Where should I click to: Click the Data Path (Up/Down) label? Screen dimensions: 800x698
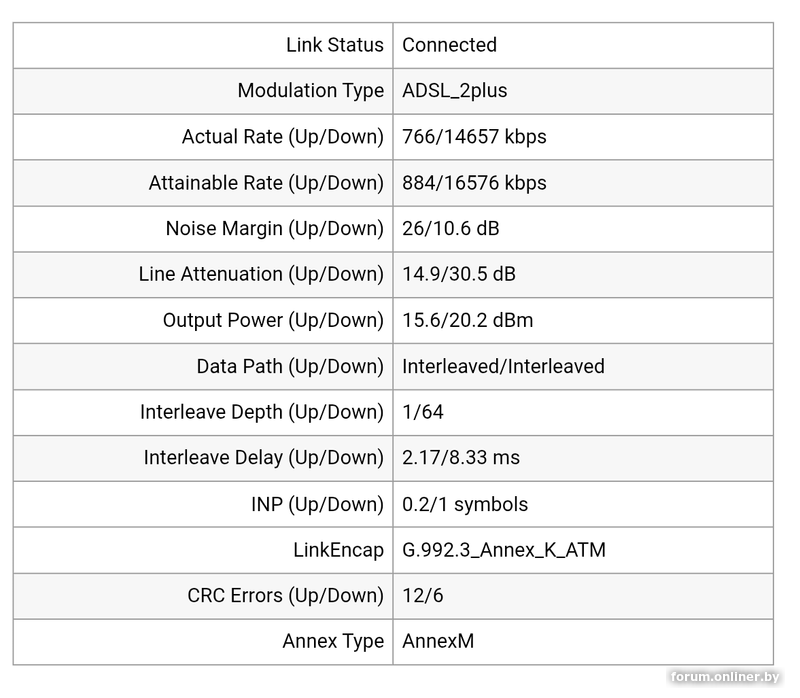click(x=289, y=366)
